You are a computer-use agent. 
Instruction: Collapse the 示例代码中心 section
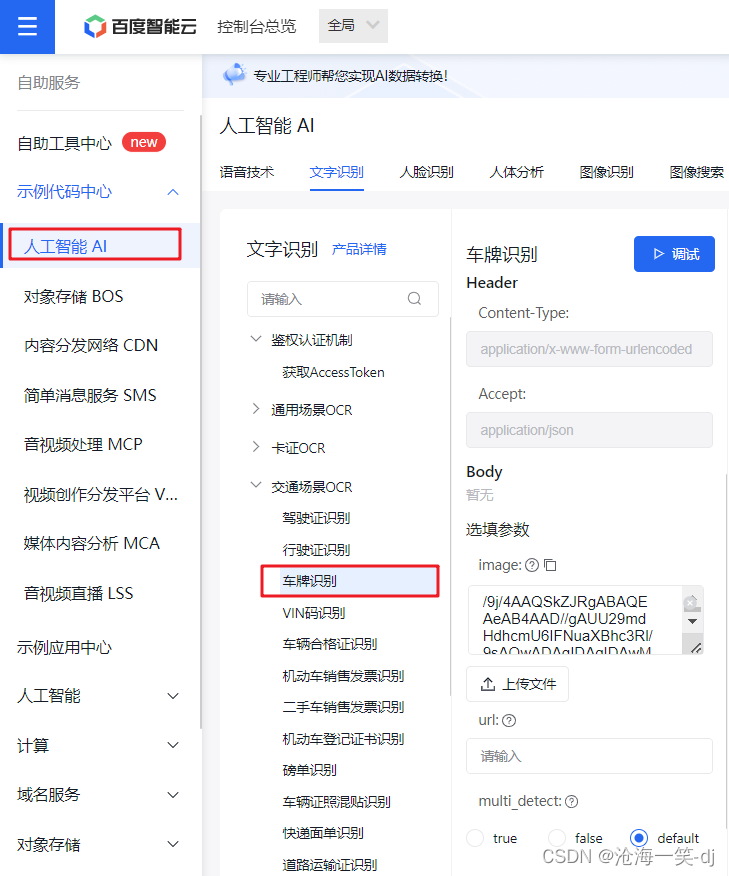[x=173, y=192]
